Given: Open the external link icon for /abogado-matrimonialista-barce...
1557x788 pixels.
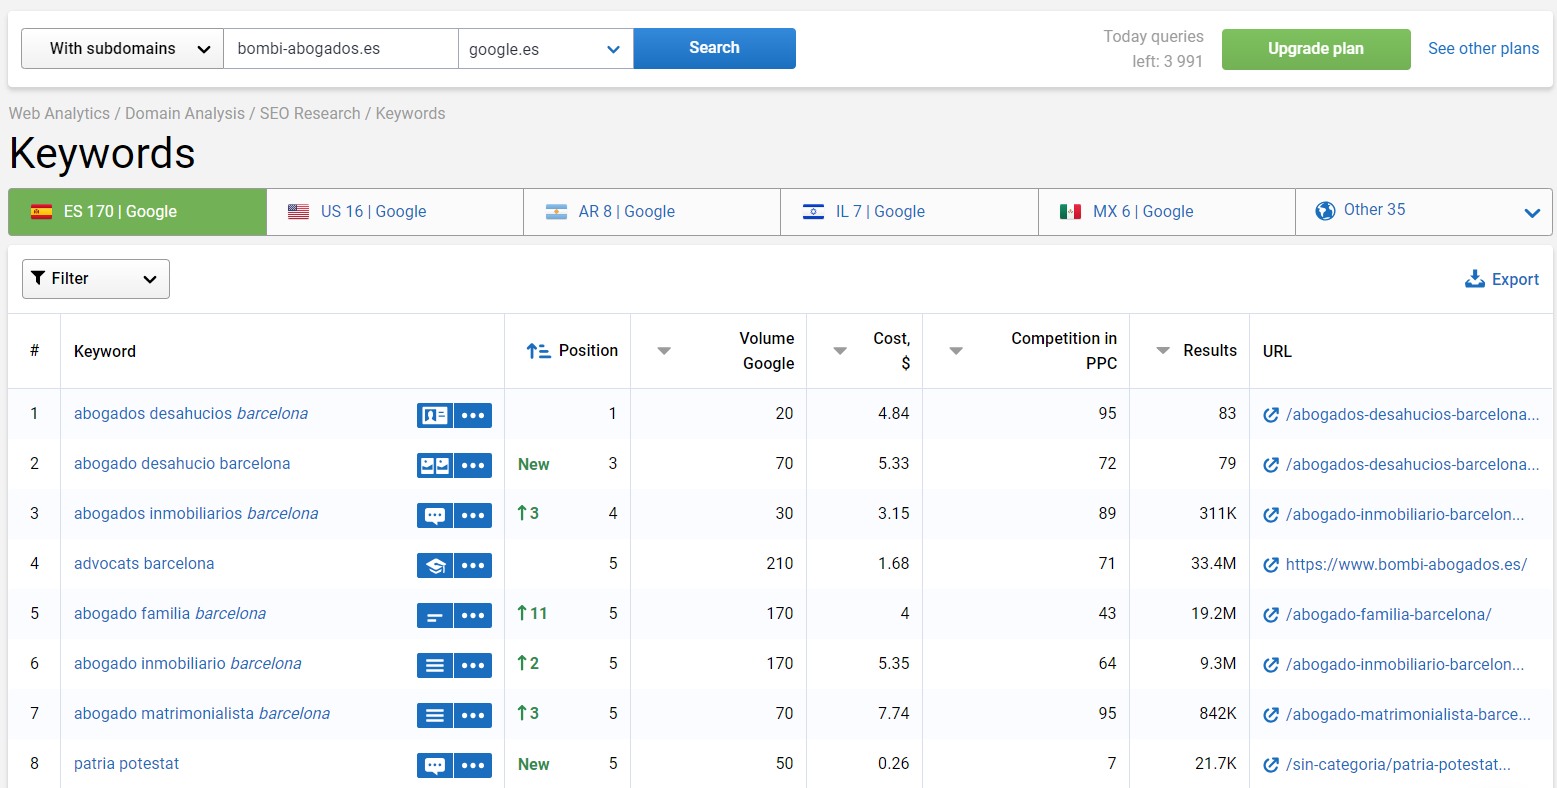Looking at the screenshot, I should [1271, 714].
